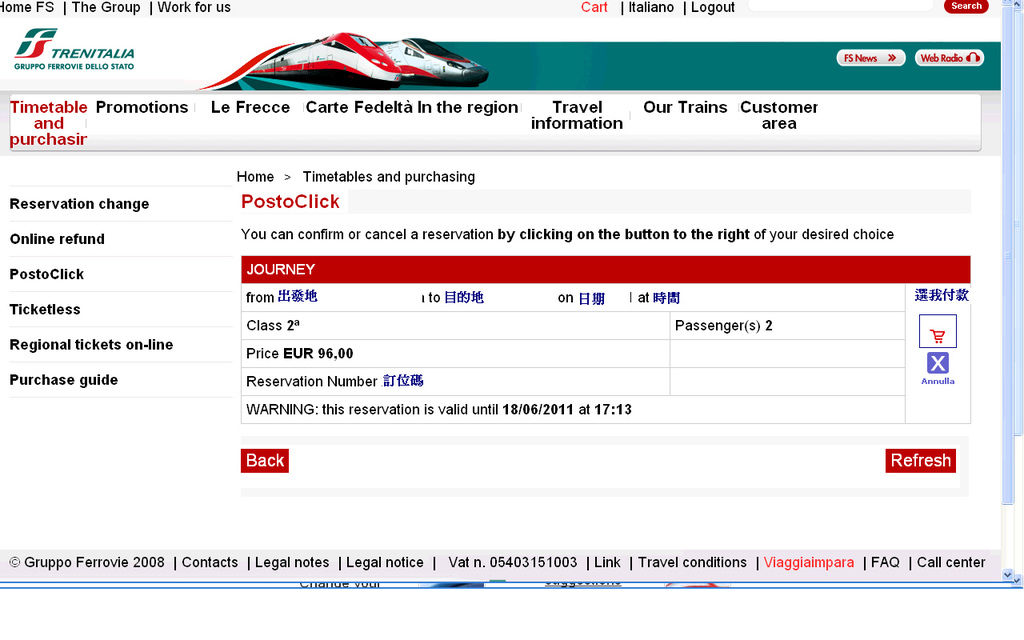The width and height of the screenshot is (1024, 640).
Task: Select Purchase guide in sidebar
Action: (63, 380)
